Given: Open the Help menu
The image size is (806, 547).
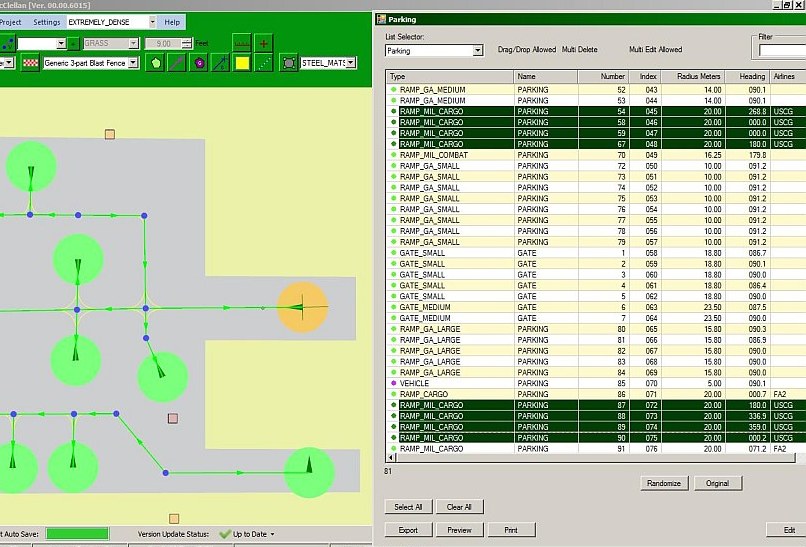Looking at the screenshot, I should pyautogui.click(x=172, y=22).
